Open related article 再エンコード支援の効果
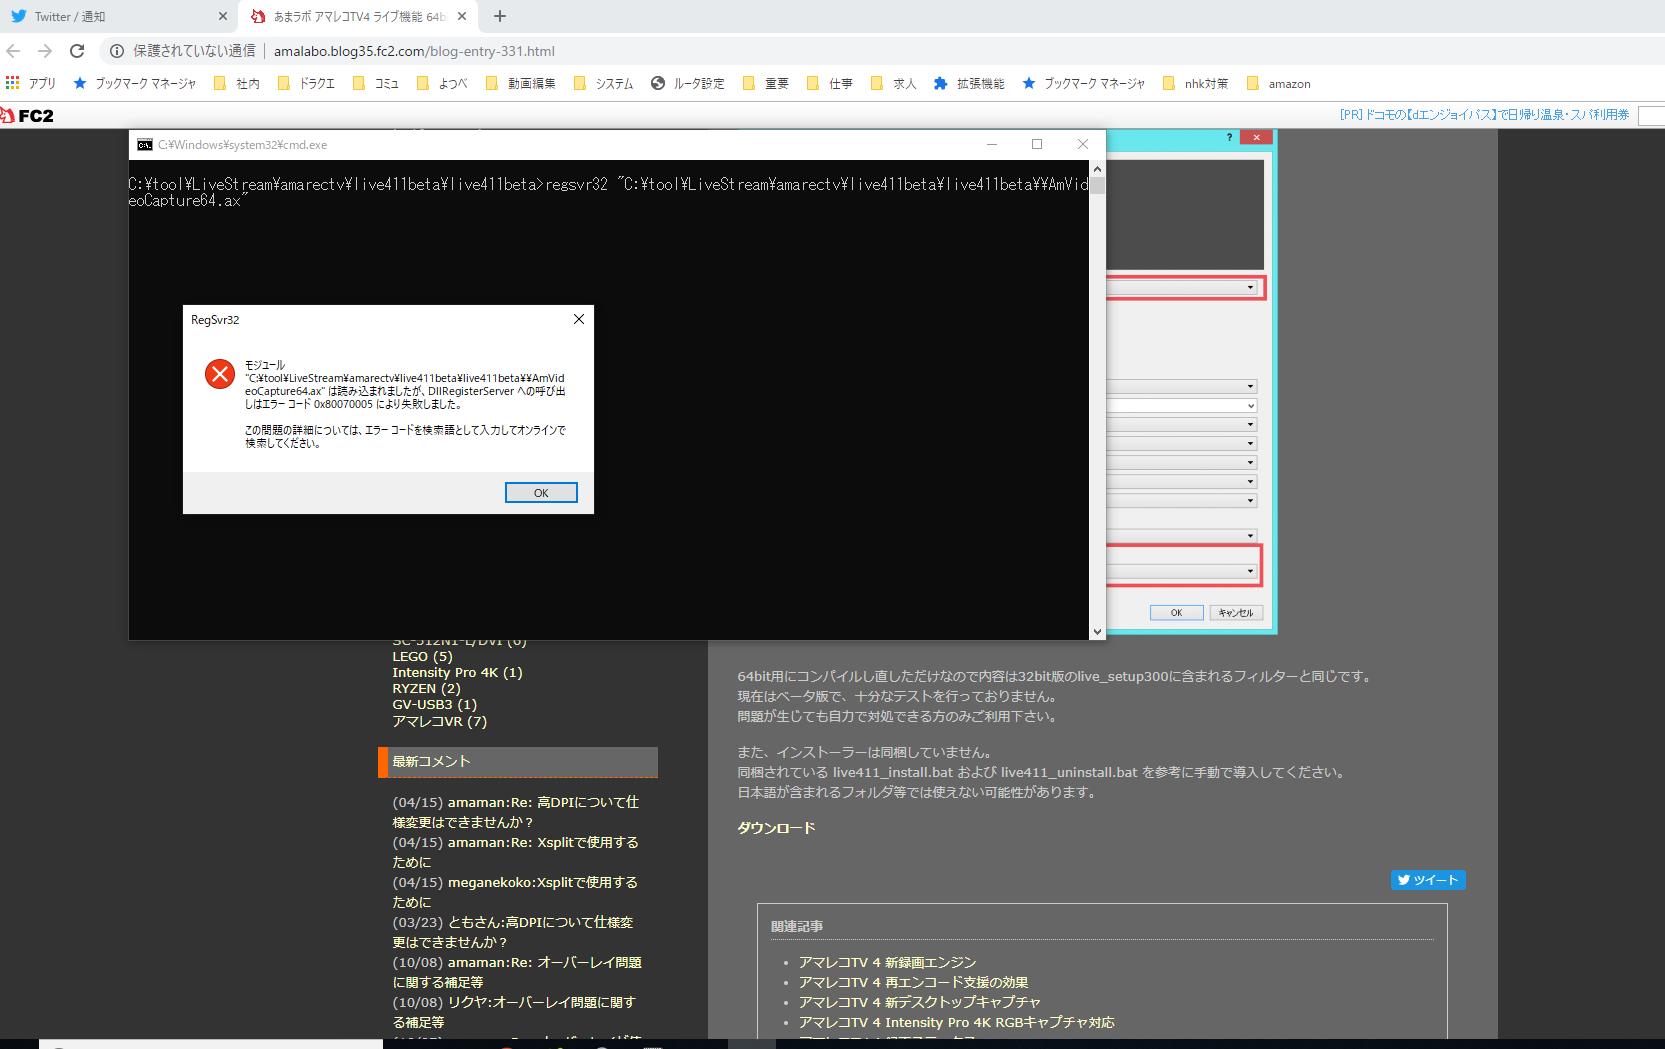This screenshot has width=1665, height=1049. tap(913, 982)
